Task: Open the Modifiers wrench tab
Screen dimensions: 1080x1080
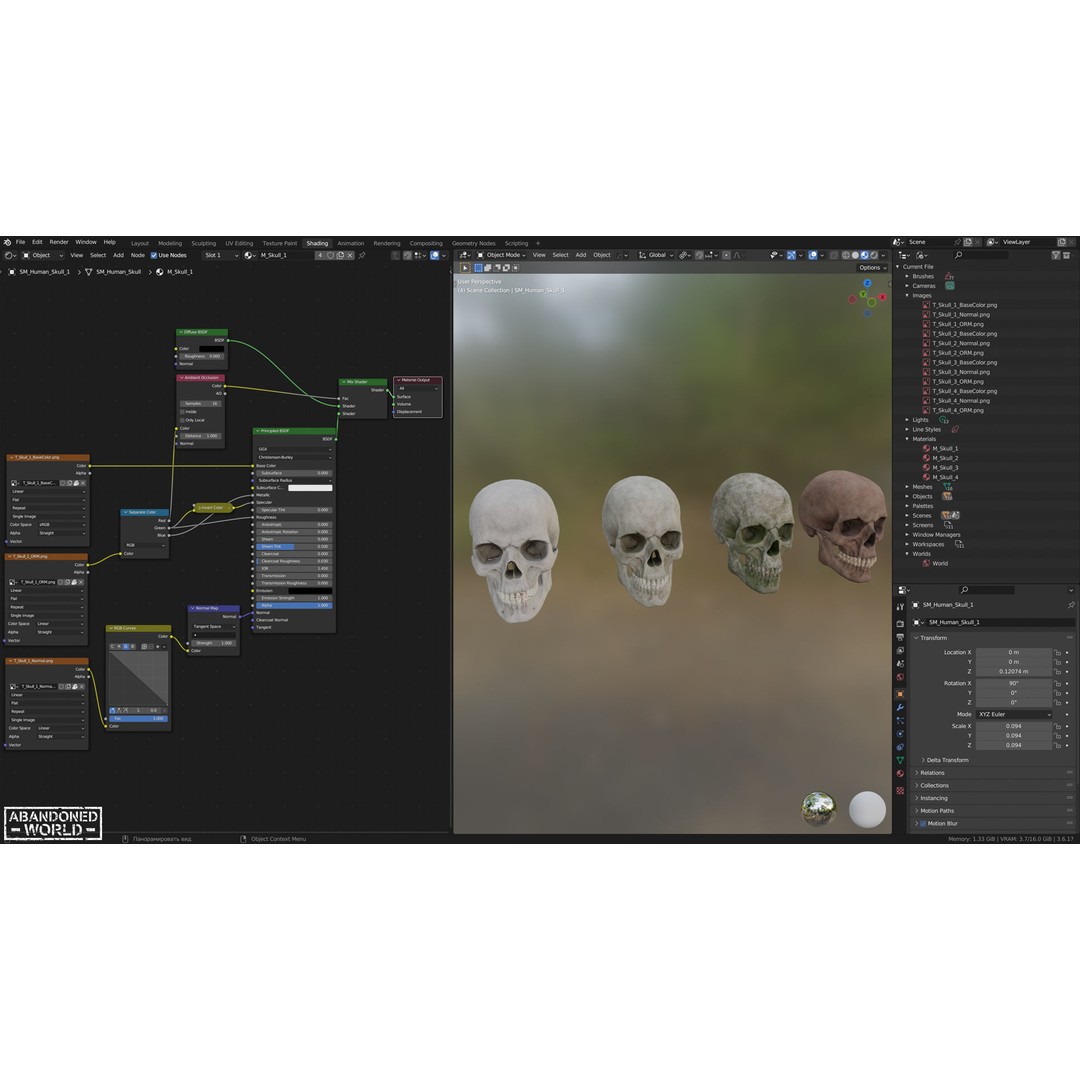Action: tap(900, 707)
